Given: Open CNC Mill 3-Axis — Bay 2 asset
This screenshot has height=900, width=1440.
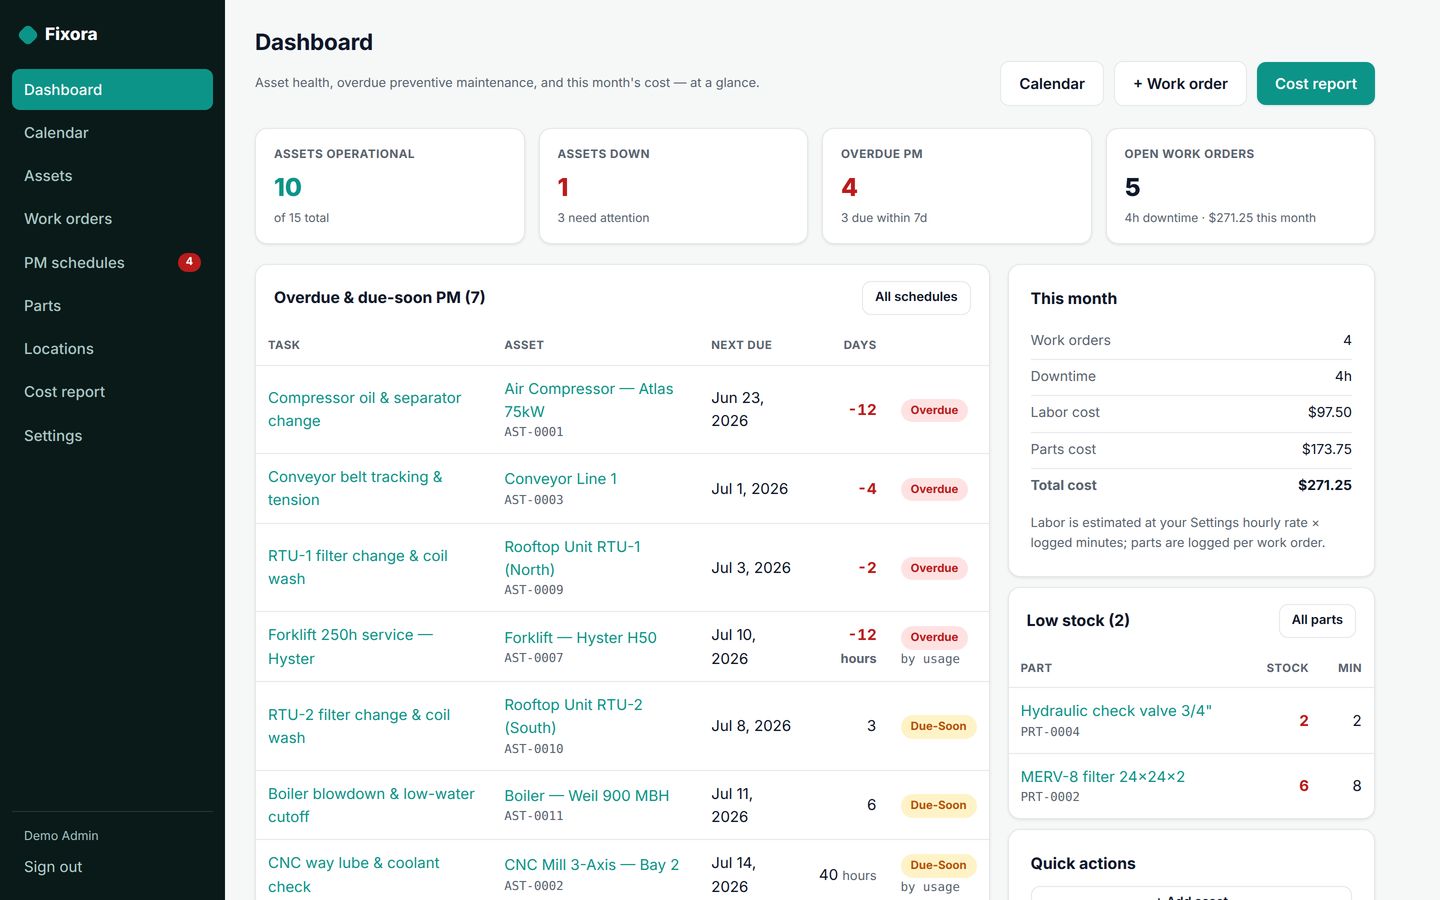Looking at the screenshot, I should 591,865.
